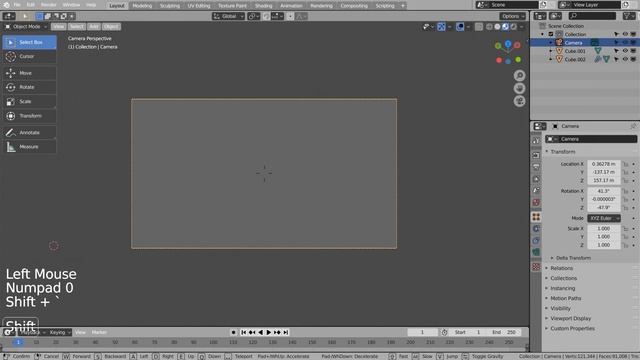Open the Options dropdown
Image resolution: width=640 pixels, height=360 pixels.
(x=513, y=16)
